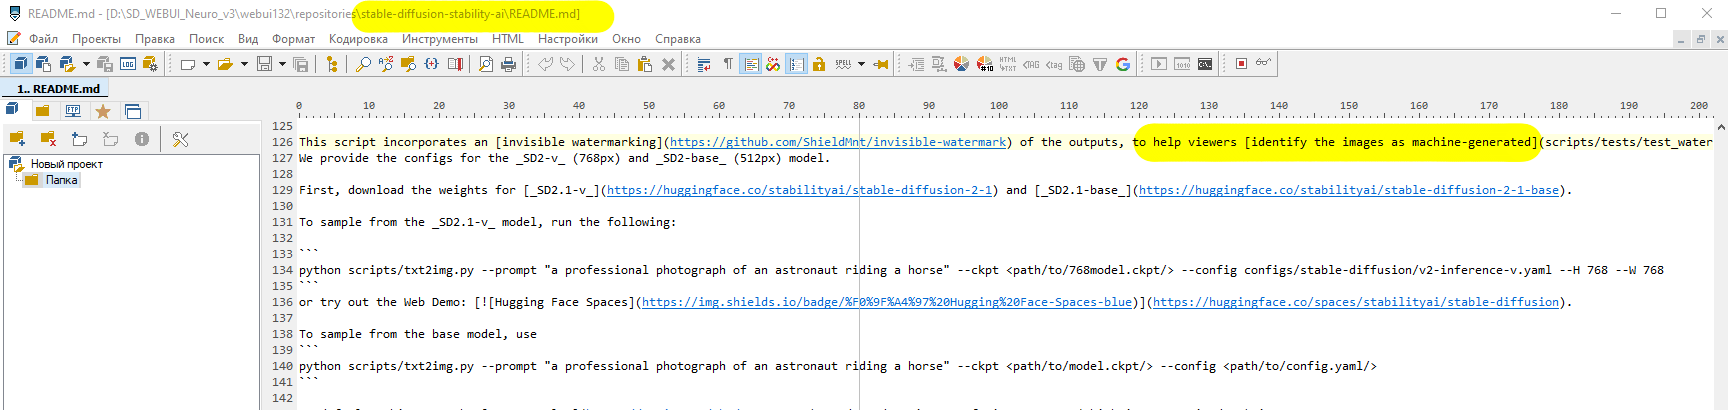Toggle stay-on-top pin
The height and width of the screenshot is (410, 1728).
point(881,64)
